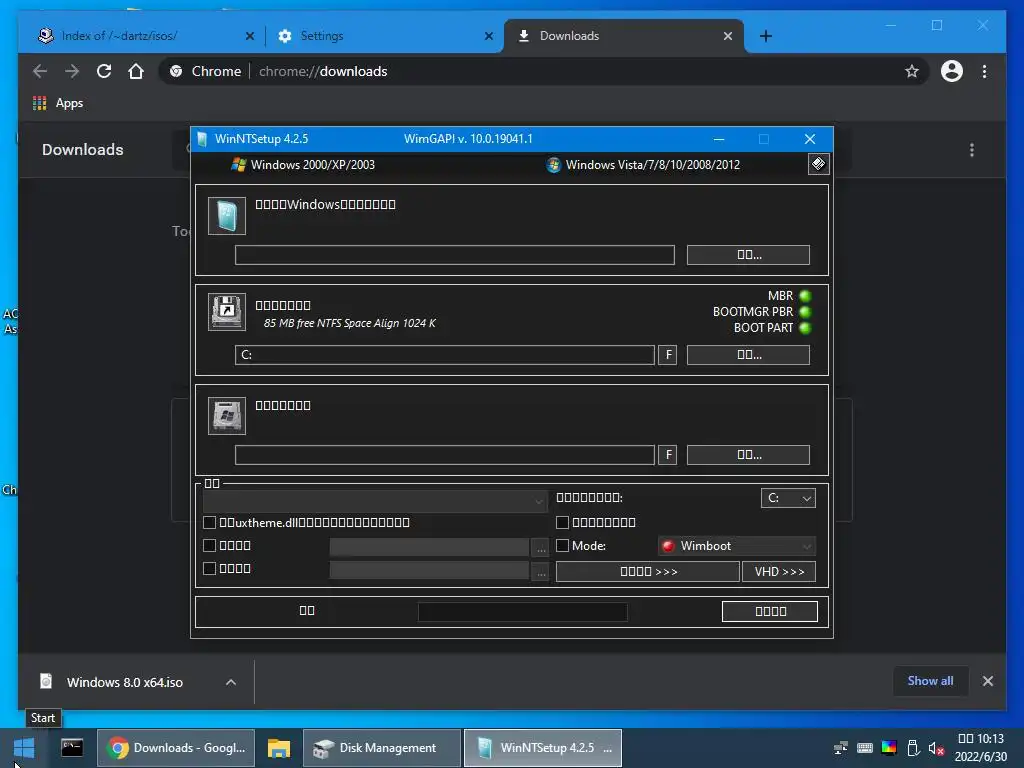Viewport: 1024px width, 768px height.
Task: Click the network tray icon
Action: [x=840, y=748]
